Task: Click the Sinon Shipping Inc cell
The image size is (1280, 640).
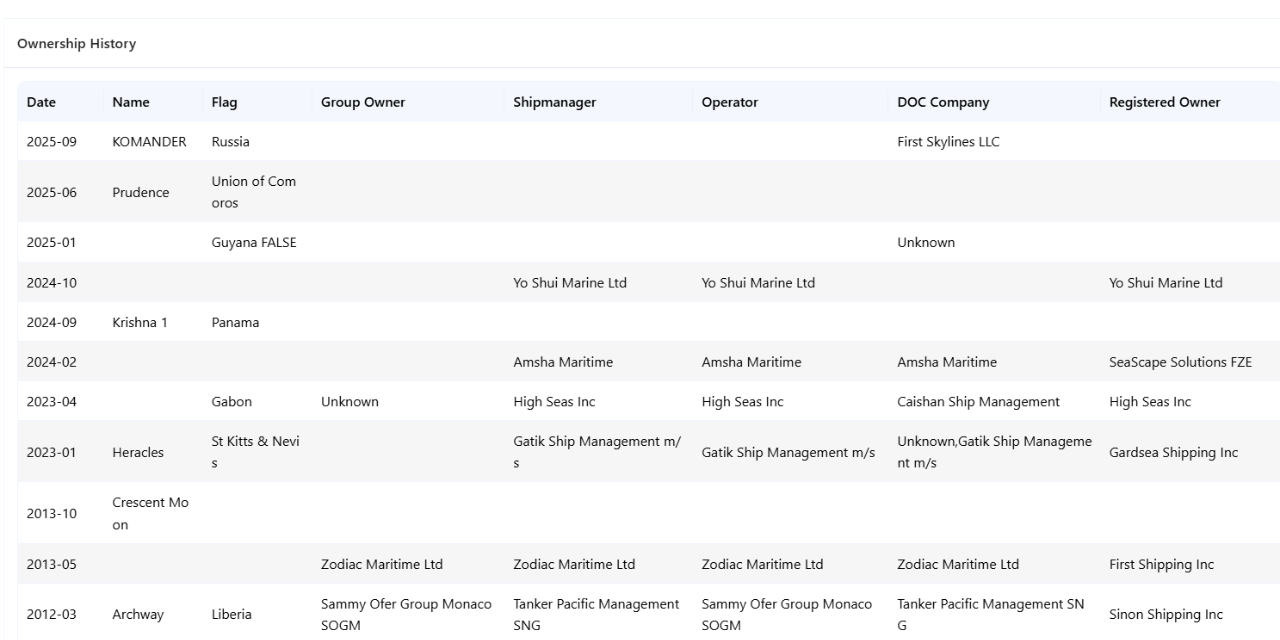Action: (x=1165, y=614)
